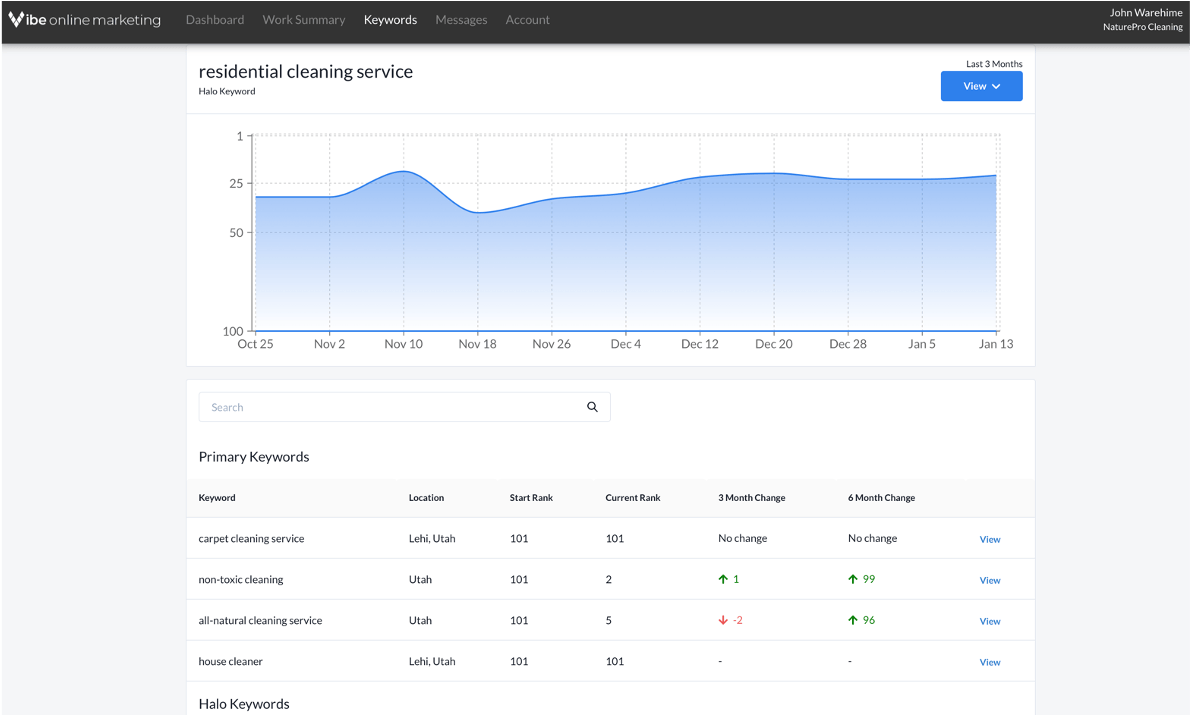Click the Vibe online marketing logo
This screenshot has height=716, width=1191.
click(85, 20)
